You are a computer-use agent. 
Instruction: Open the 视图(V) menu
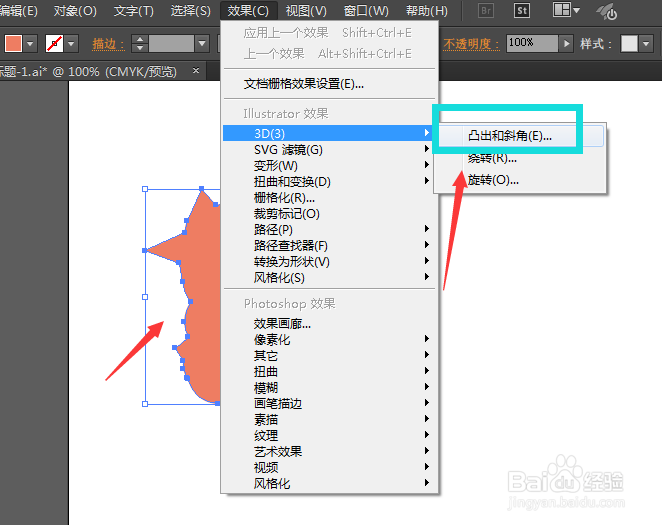306,11
